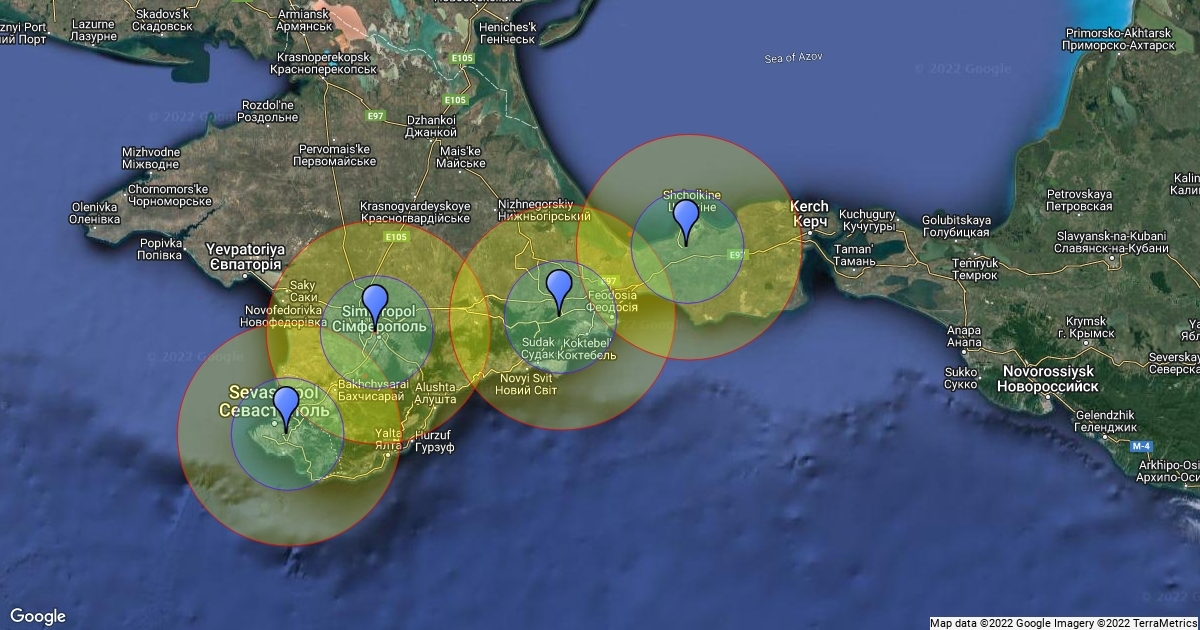Click the map data attribution text
The image size is (1200, 630).
[x=1063, y=623]
